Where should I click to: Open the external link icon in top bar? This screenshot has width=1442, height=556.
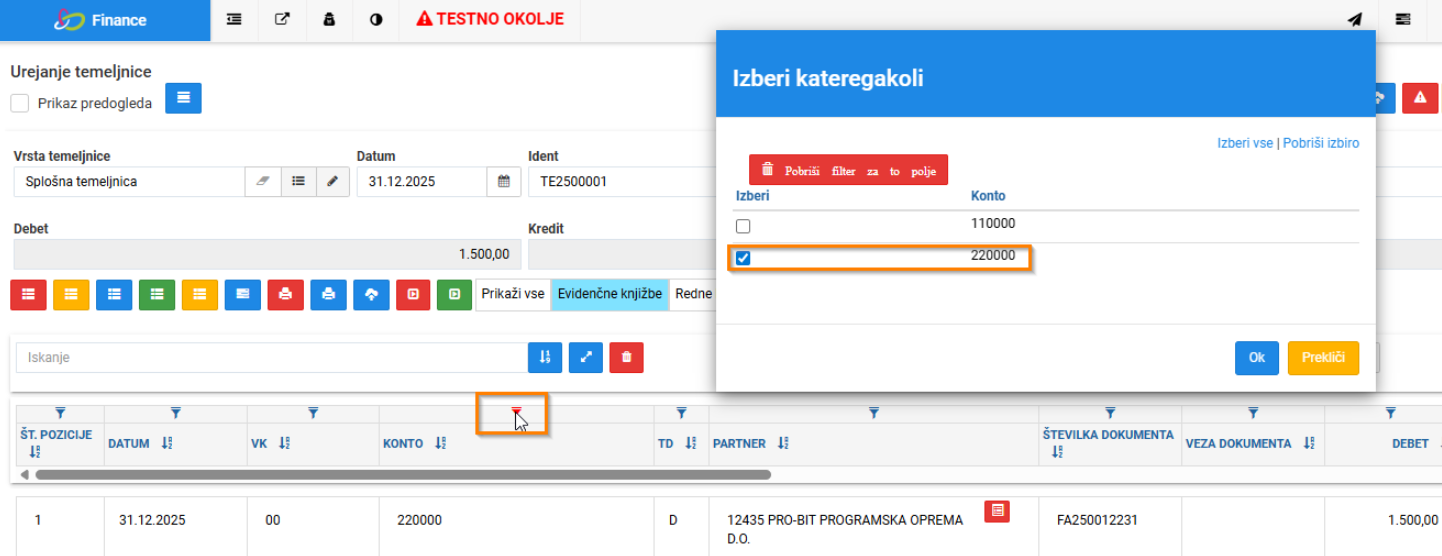pyautogui.click(x=282, y=19)
